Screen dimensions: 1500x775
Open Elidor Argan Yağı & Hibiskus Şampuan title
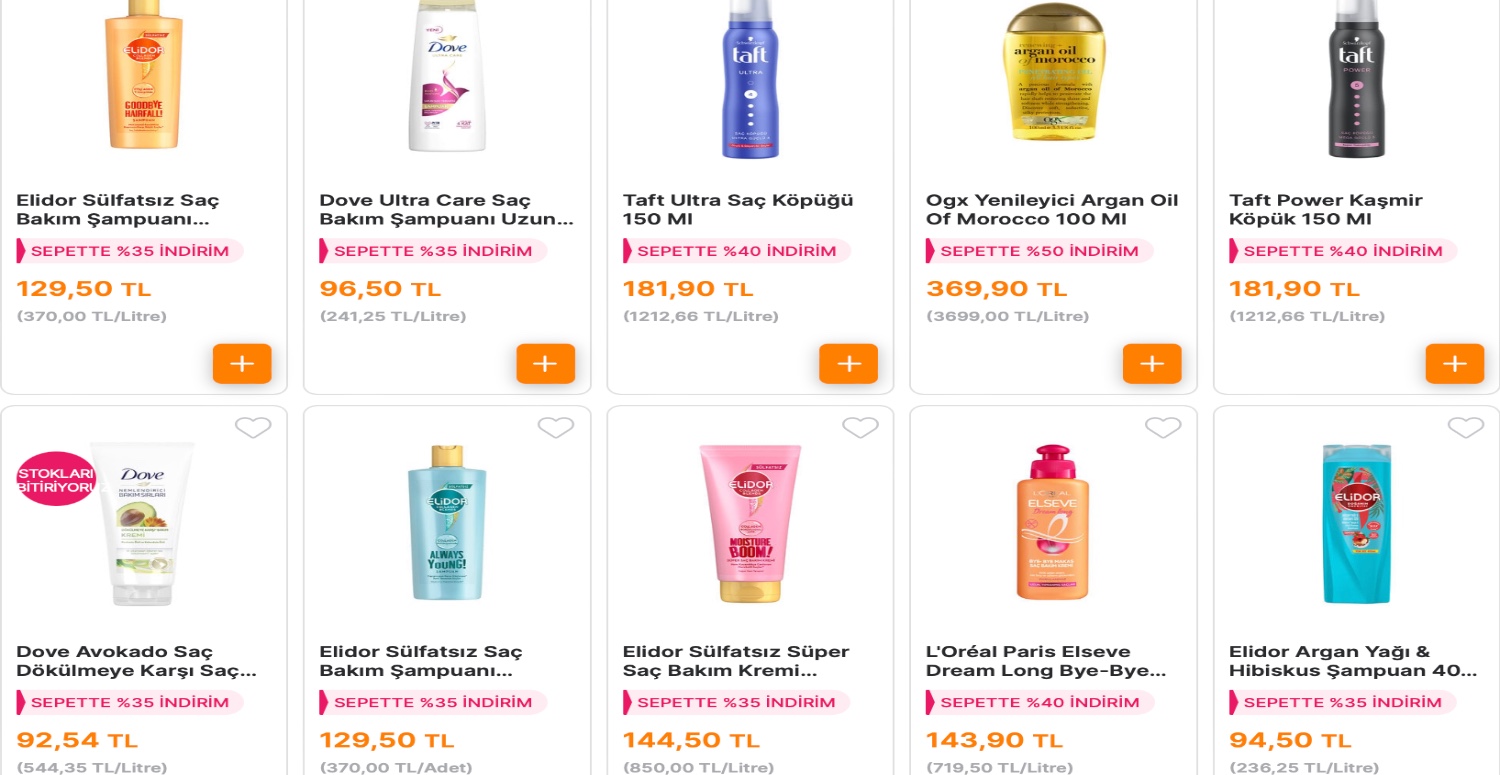tap(1353, 661)
